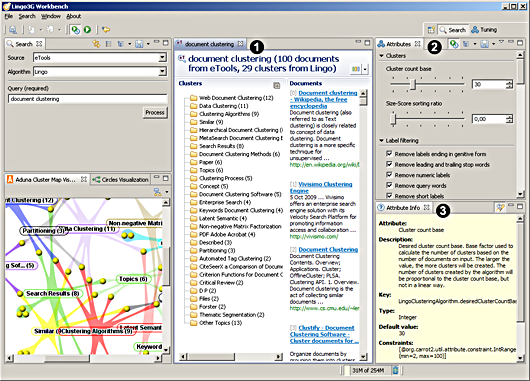This screenshot has width=530, height=381.
Task: Open the File menu
Action: pos(8,16)
